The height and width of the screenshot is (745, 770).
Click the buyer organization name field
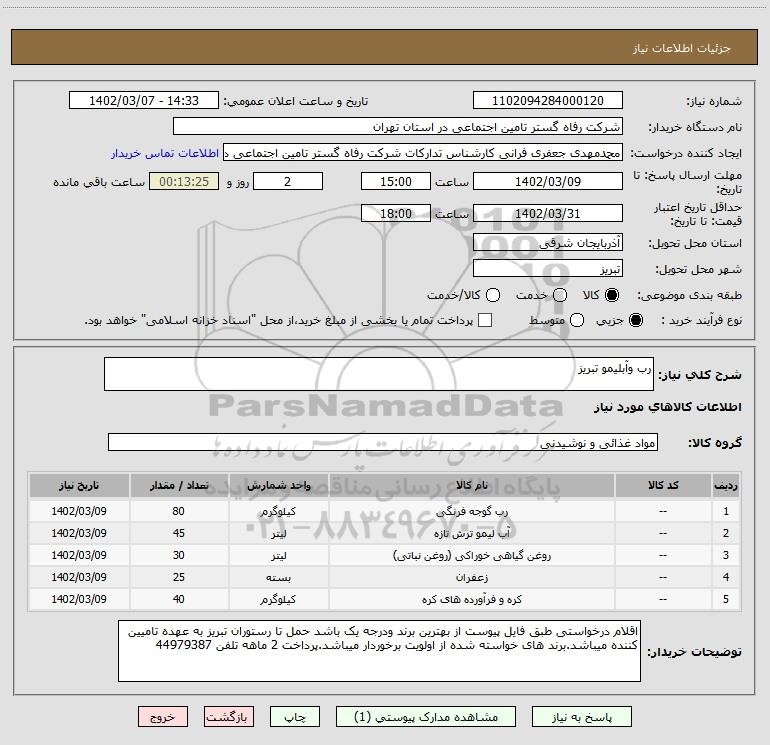click(x=398, y=127)
